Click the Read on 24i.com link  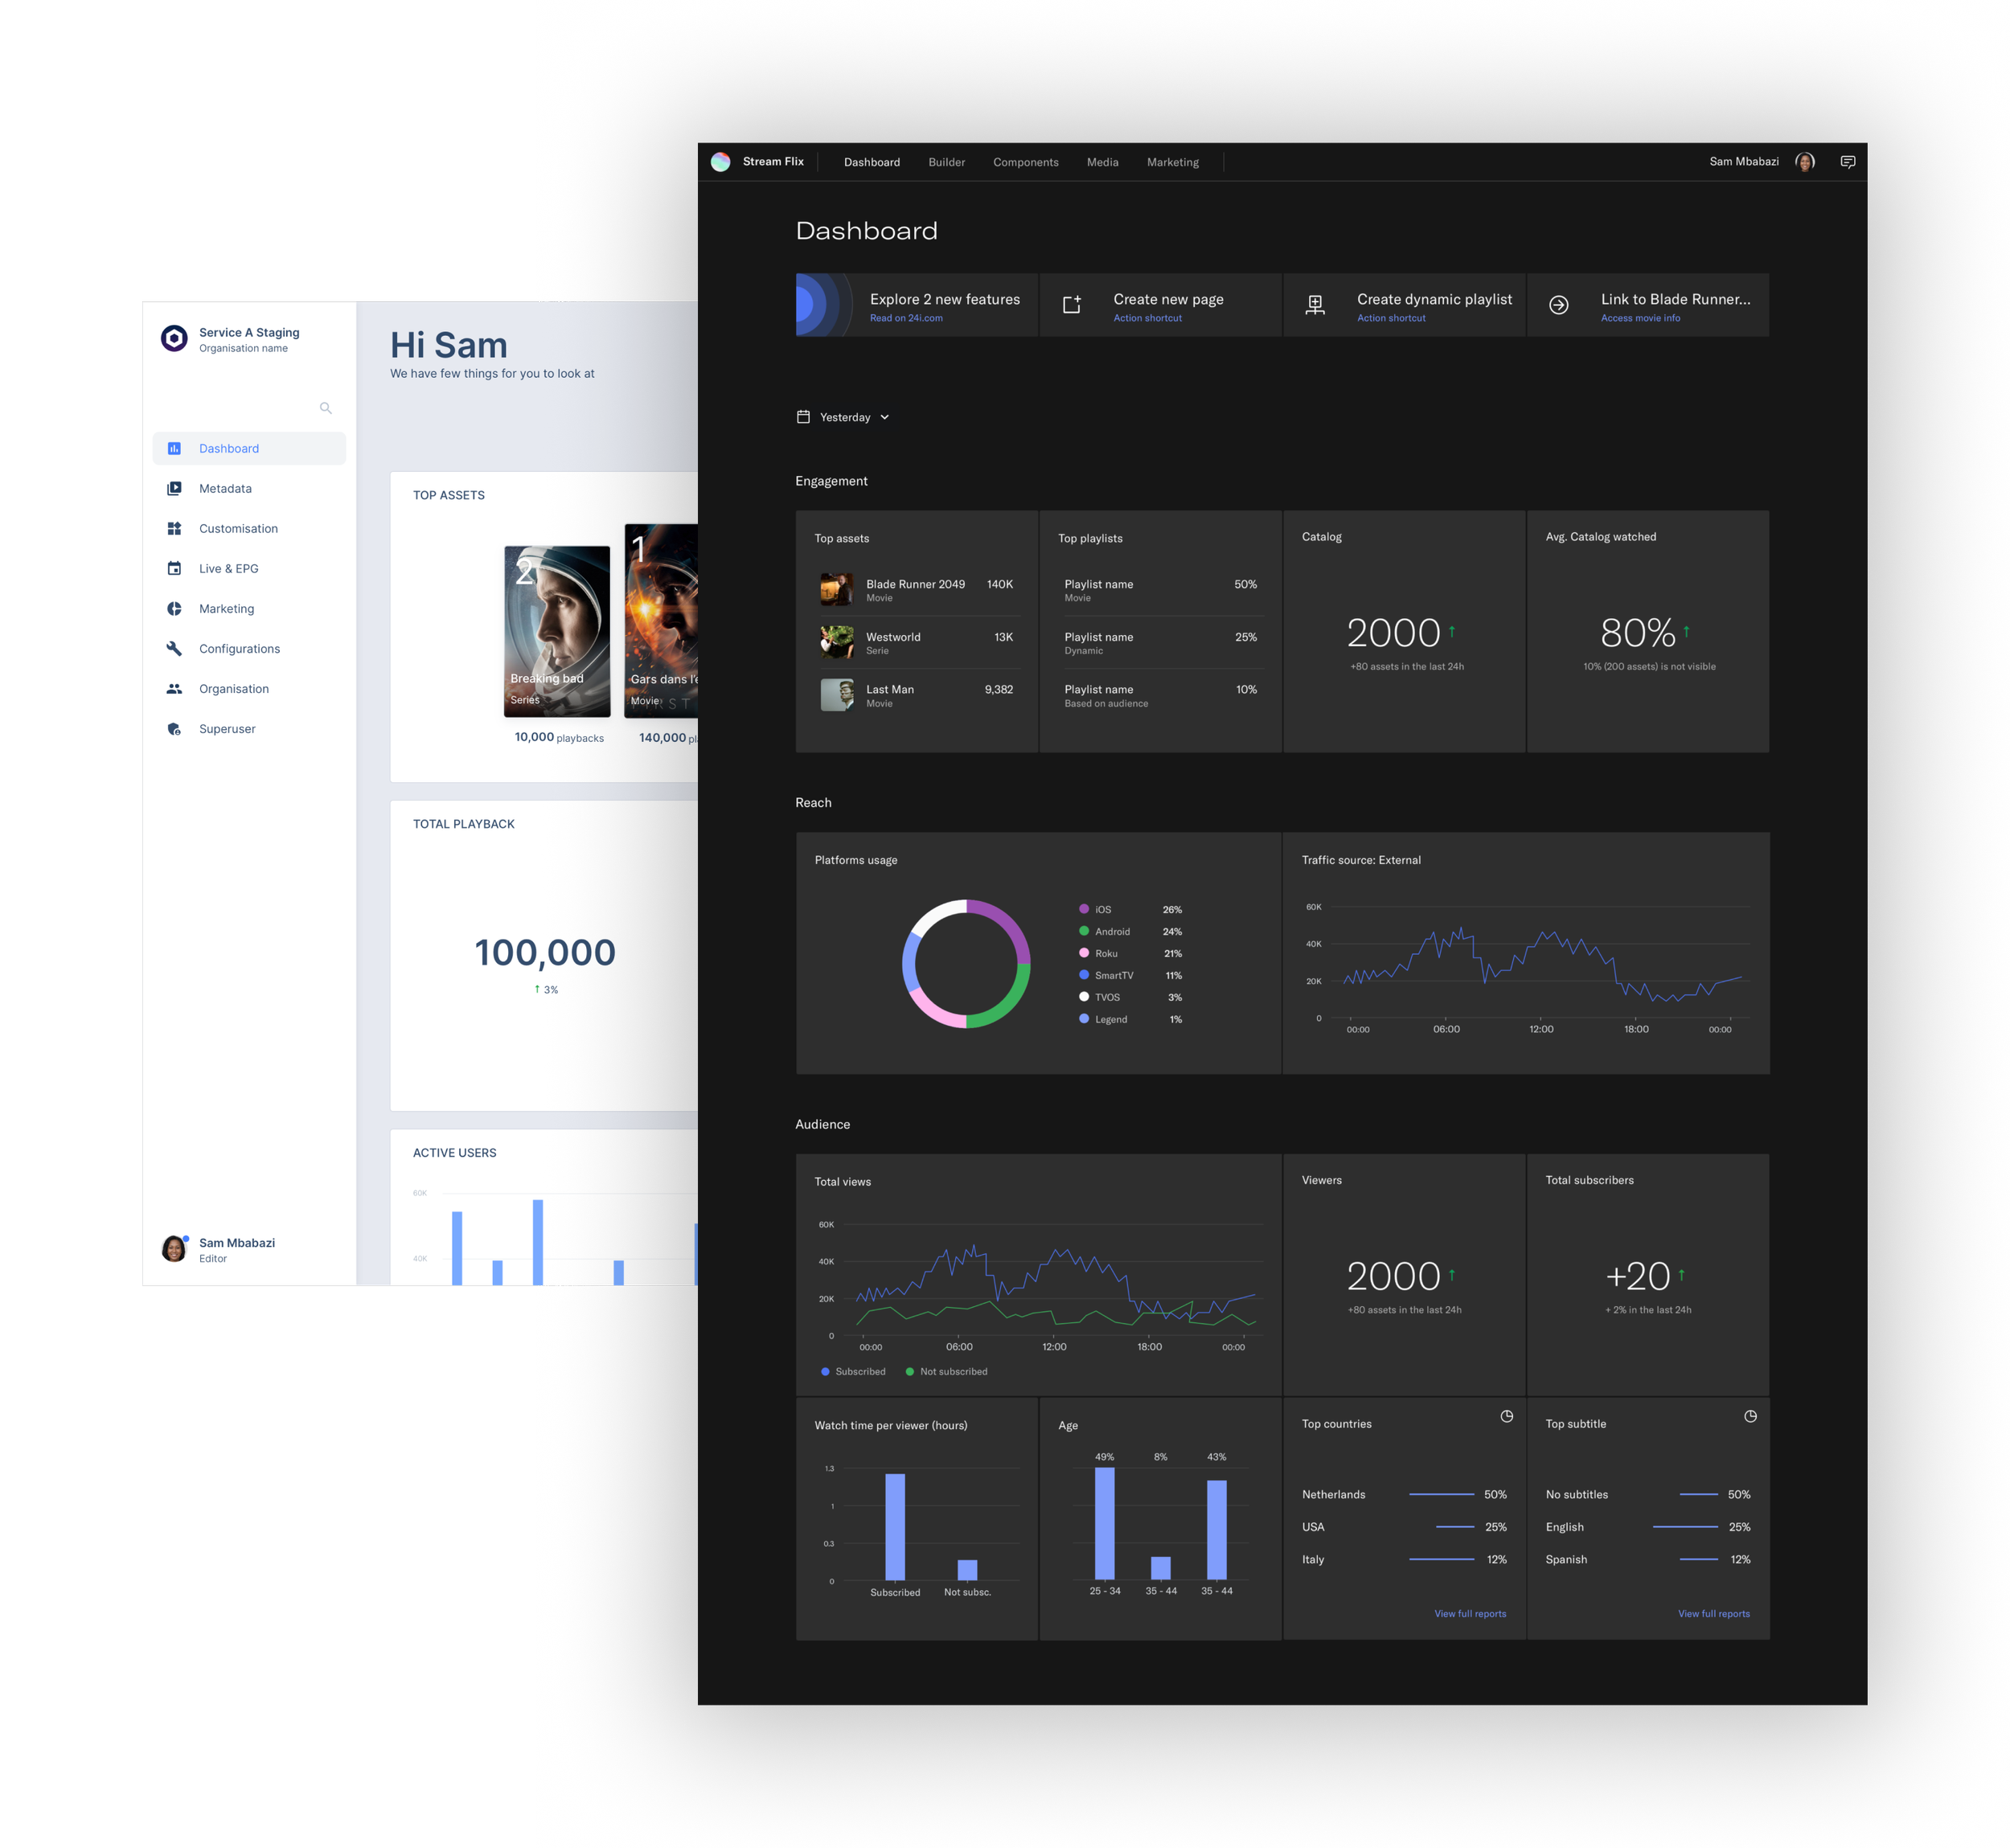pos(906,318)
